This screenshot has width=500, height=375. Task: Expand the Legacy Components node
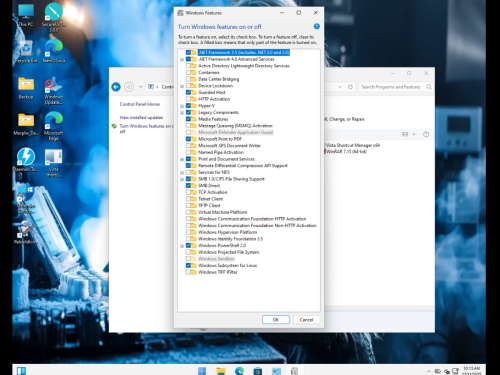(182, 113)
